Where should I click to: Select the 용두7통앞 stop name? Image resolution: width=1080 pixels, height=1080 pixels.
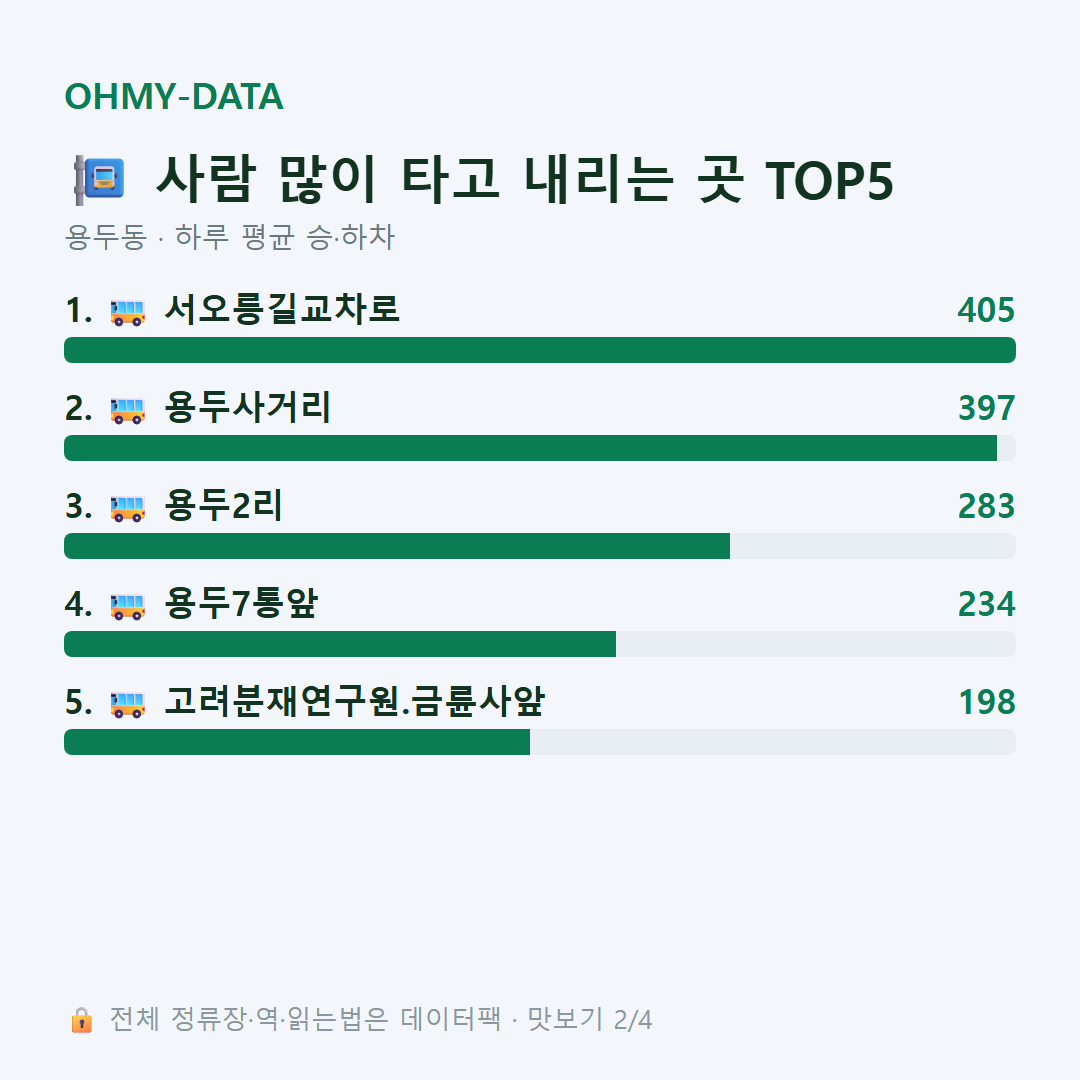241,603
